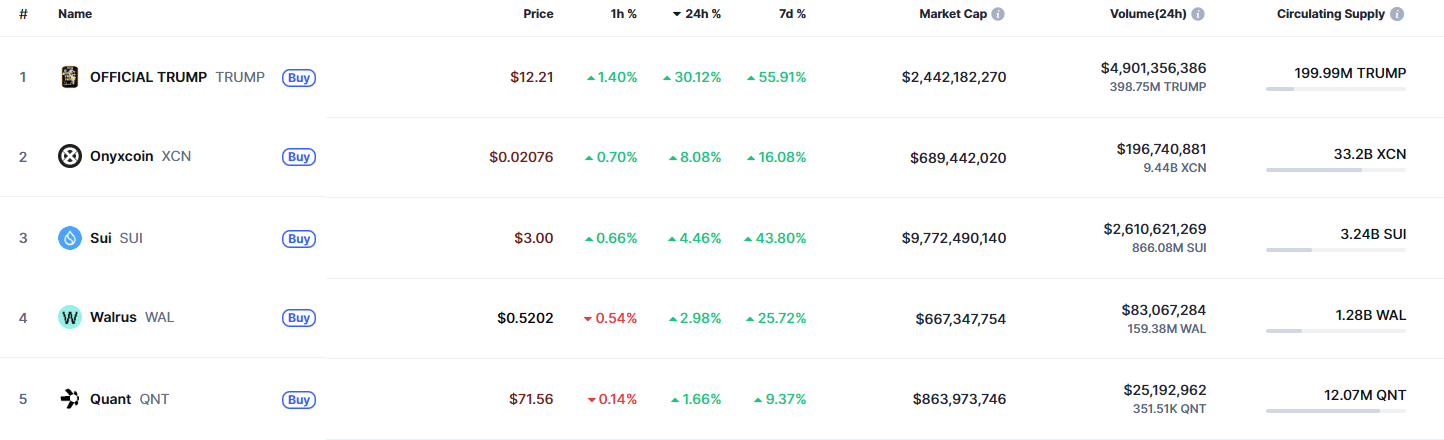
Task: Click the Quant QNT logo icon
Action: 70,399
